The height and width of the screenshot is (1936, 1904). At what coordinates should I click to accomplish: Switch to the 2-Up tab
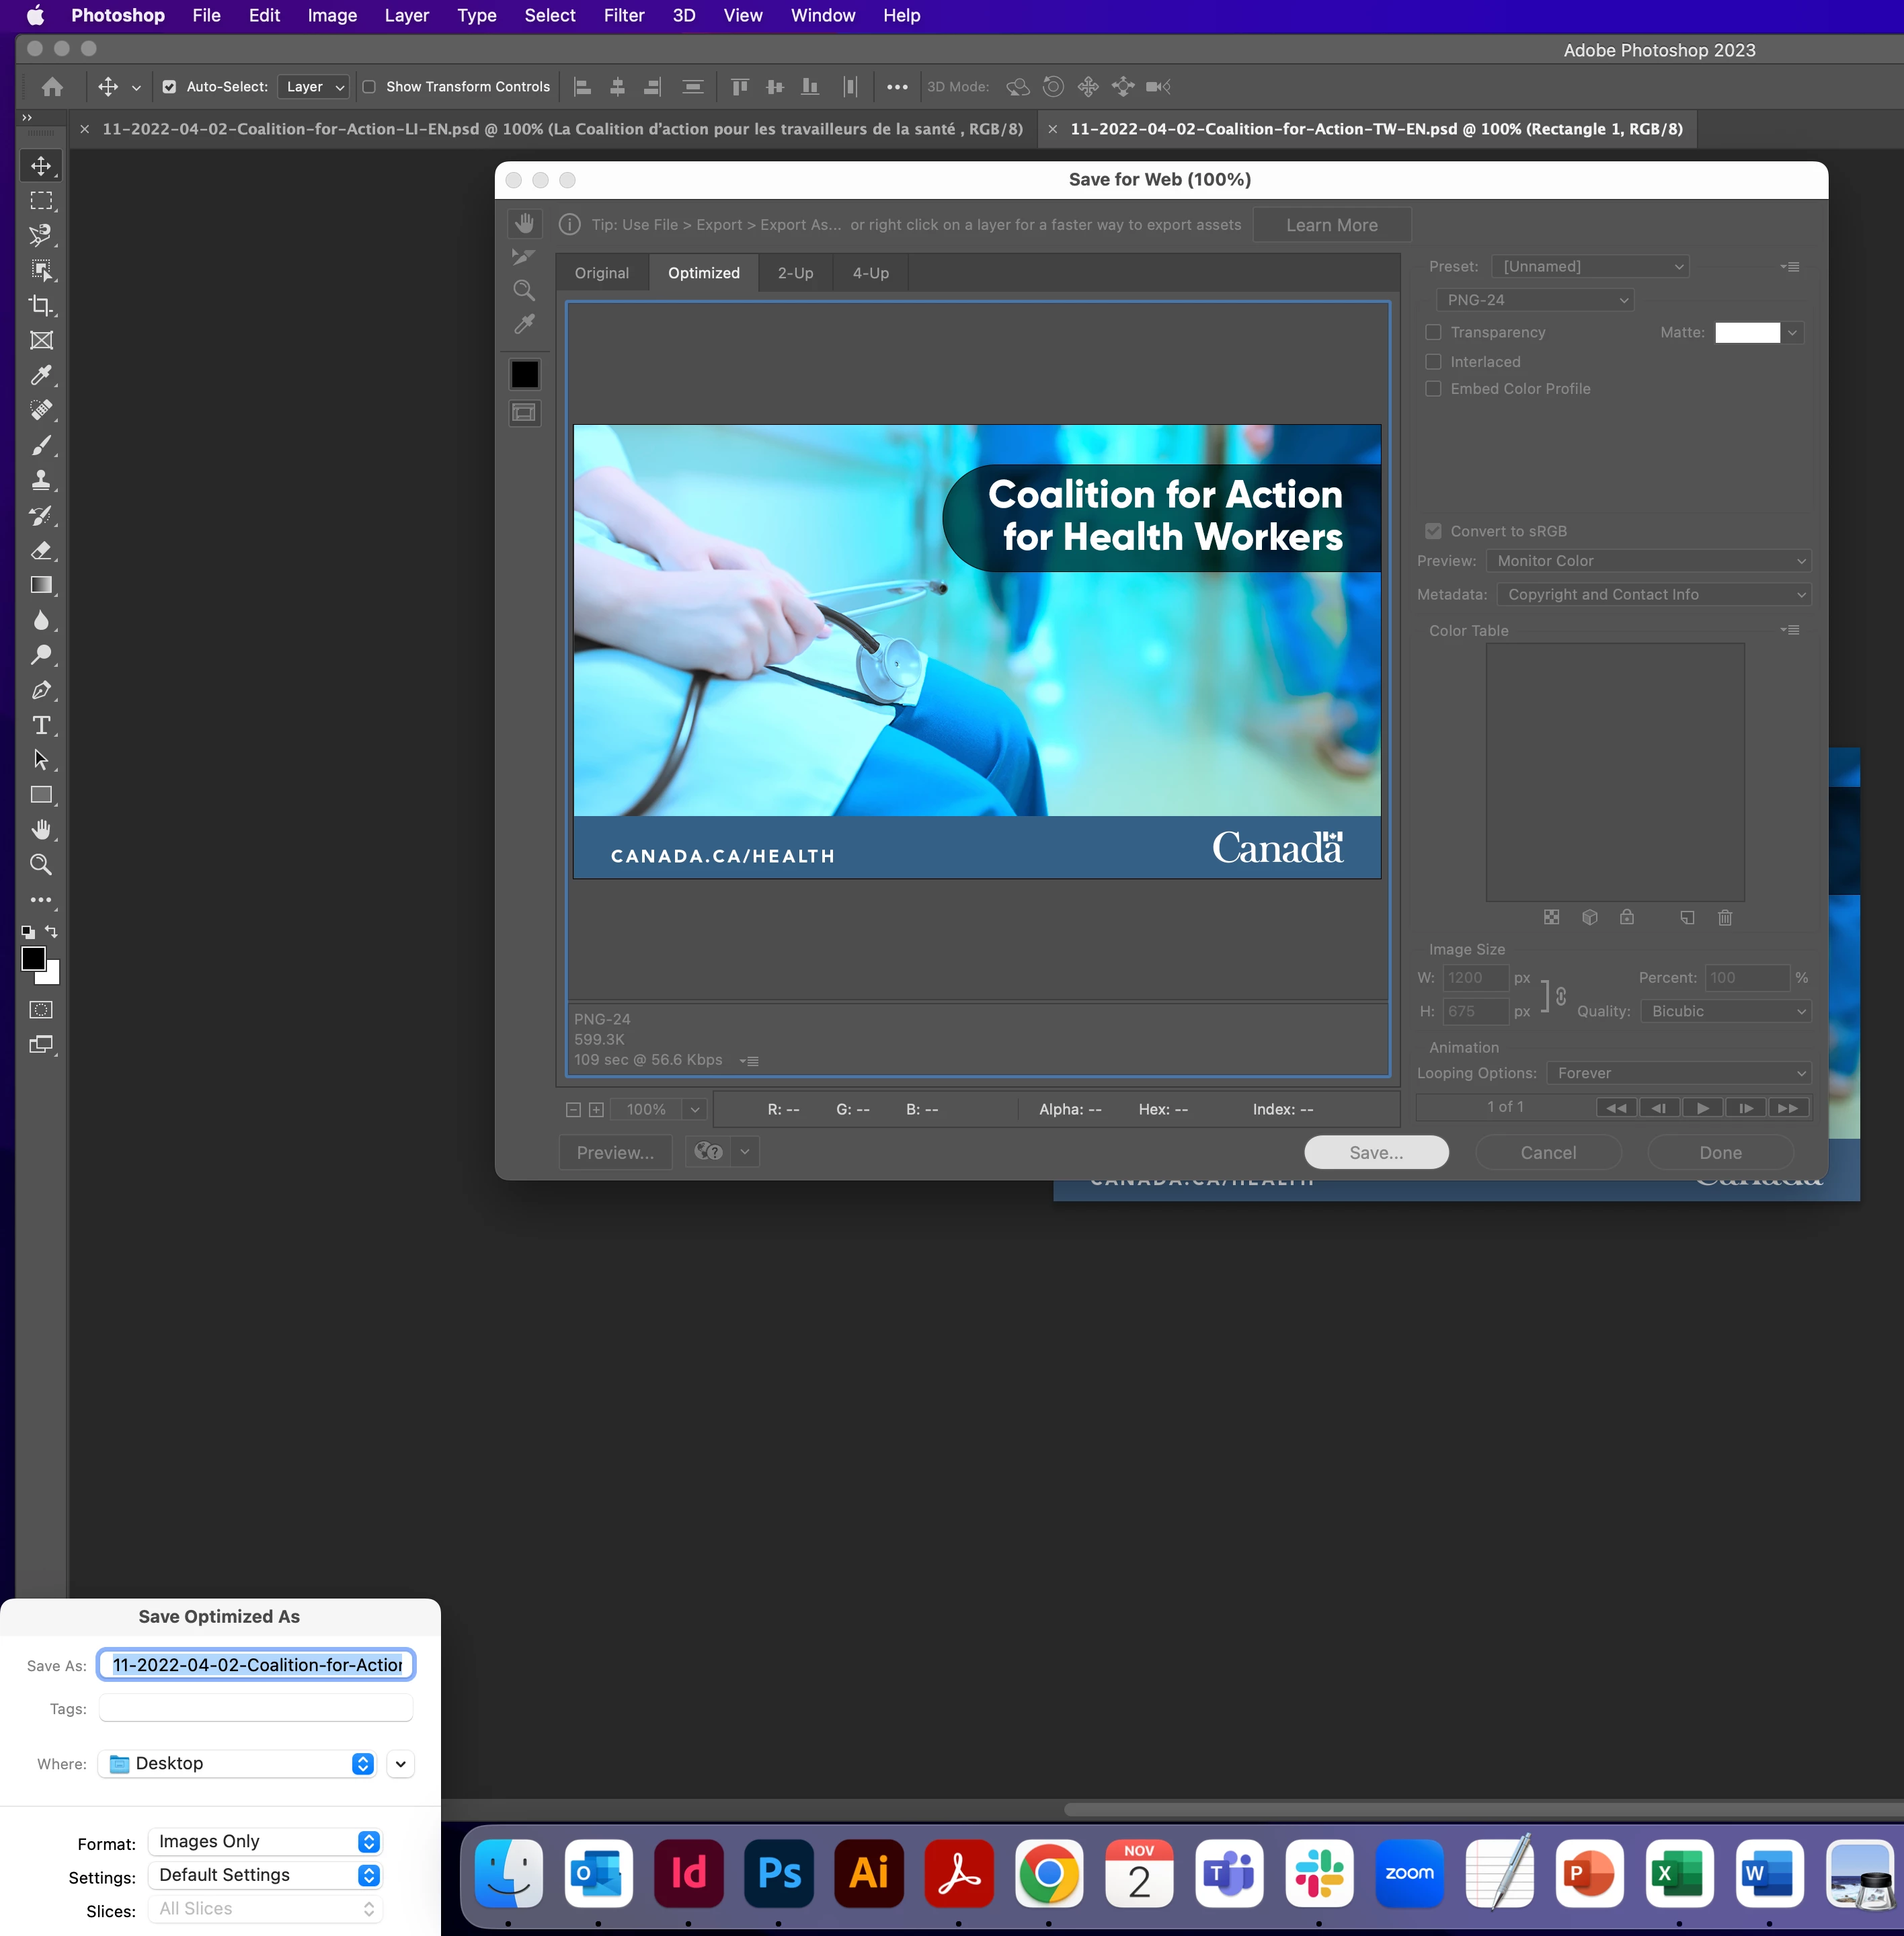click(795, 273)
